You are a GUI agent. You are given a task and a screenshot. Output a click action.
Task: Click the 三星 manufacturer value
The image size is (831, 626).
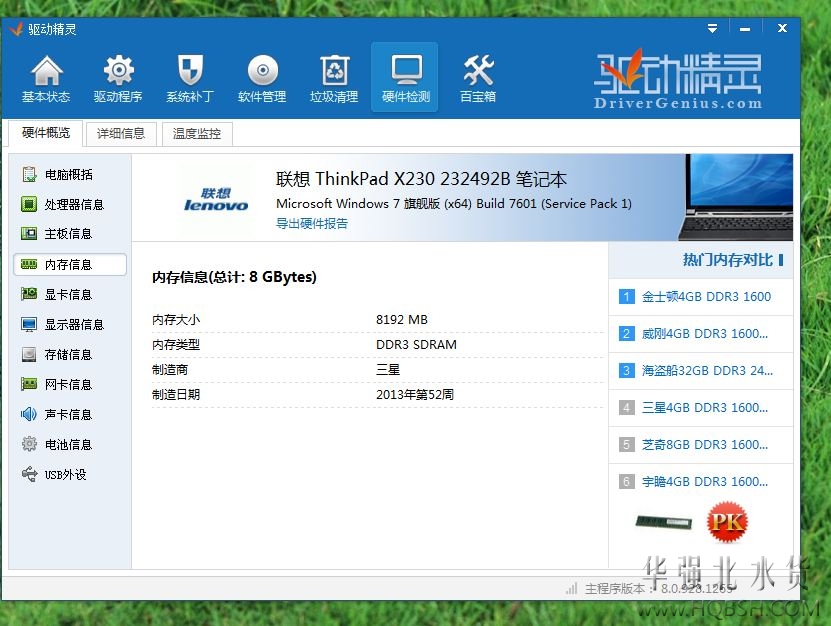coord(388,369)
